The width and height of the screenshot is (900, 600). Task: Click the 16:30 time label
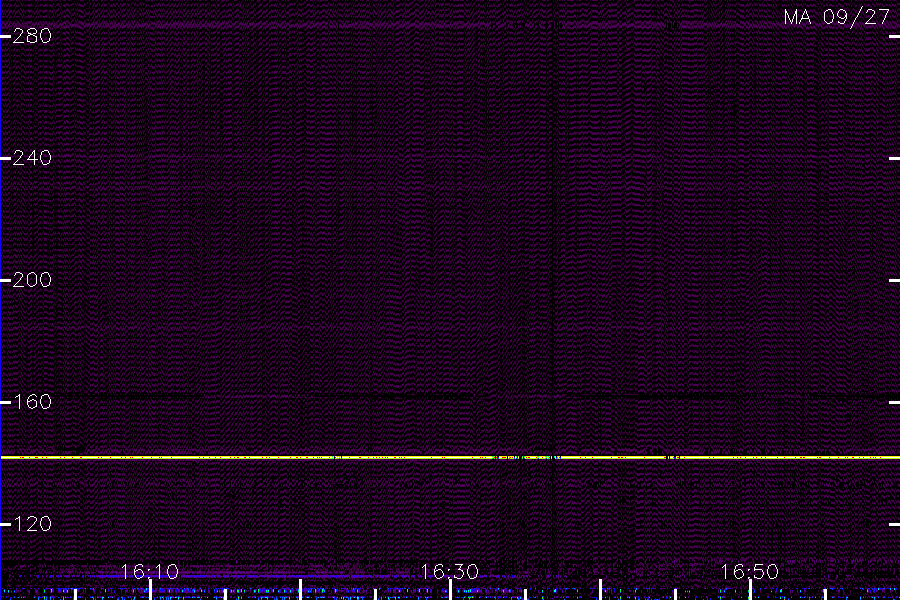449,572
